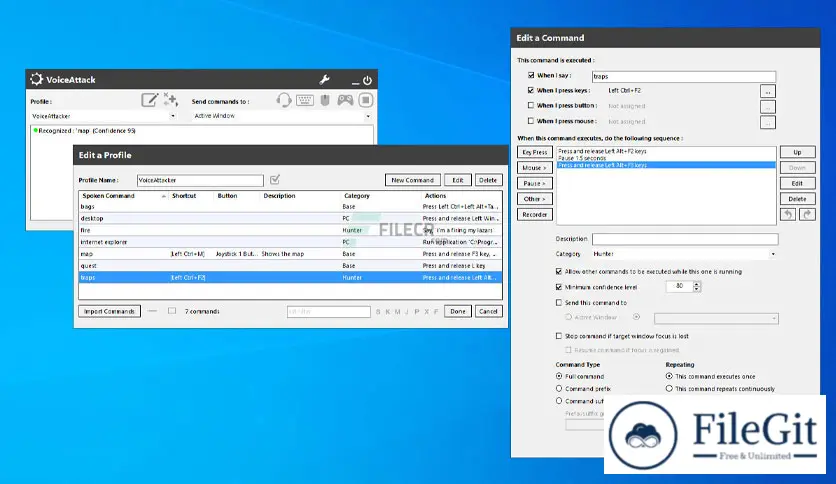Open the Category dropdown showing Hunter

[685, 254]
